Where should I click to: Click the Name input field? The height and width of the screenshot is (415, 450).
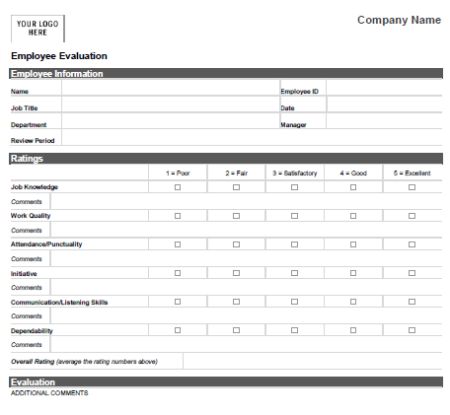[x=171, y=88]
